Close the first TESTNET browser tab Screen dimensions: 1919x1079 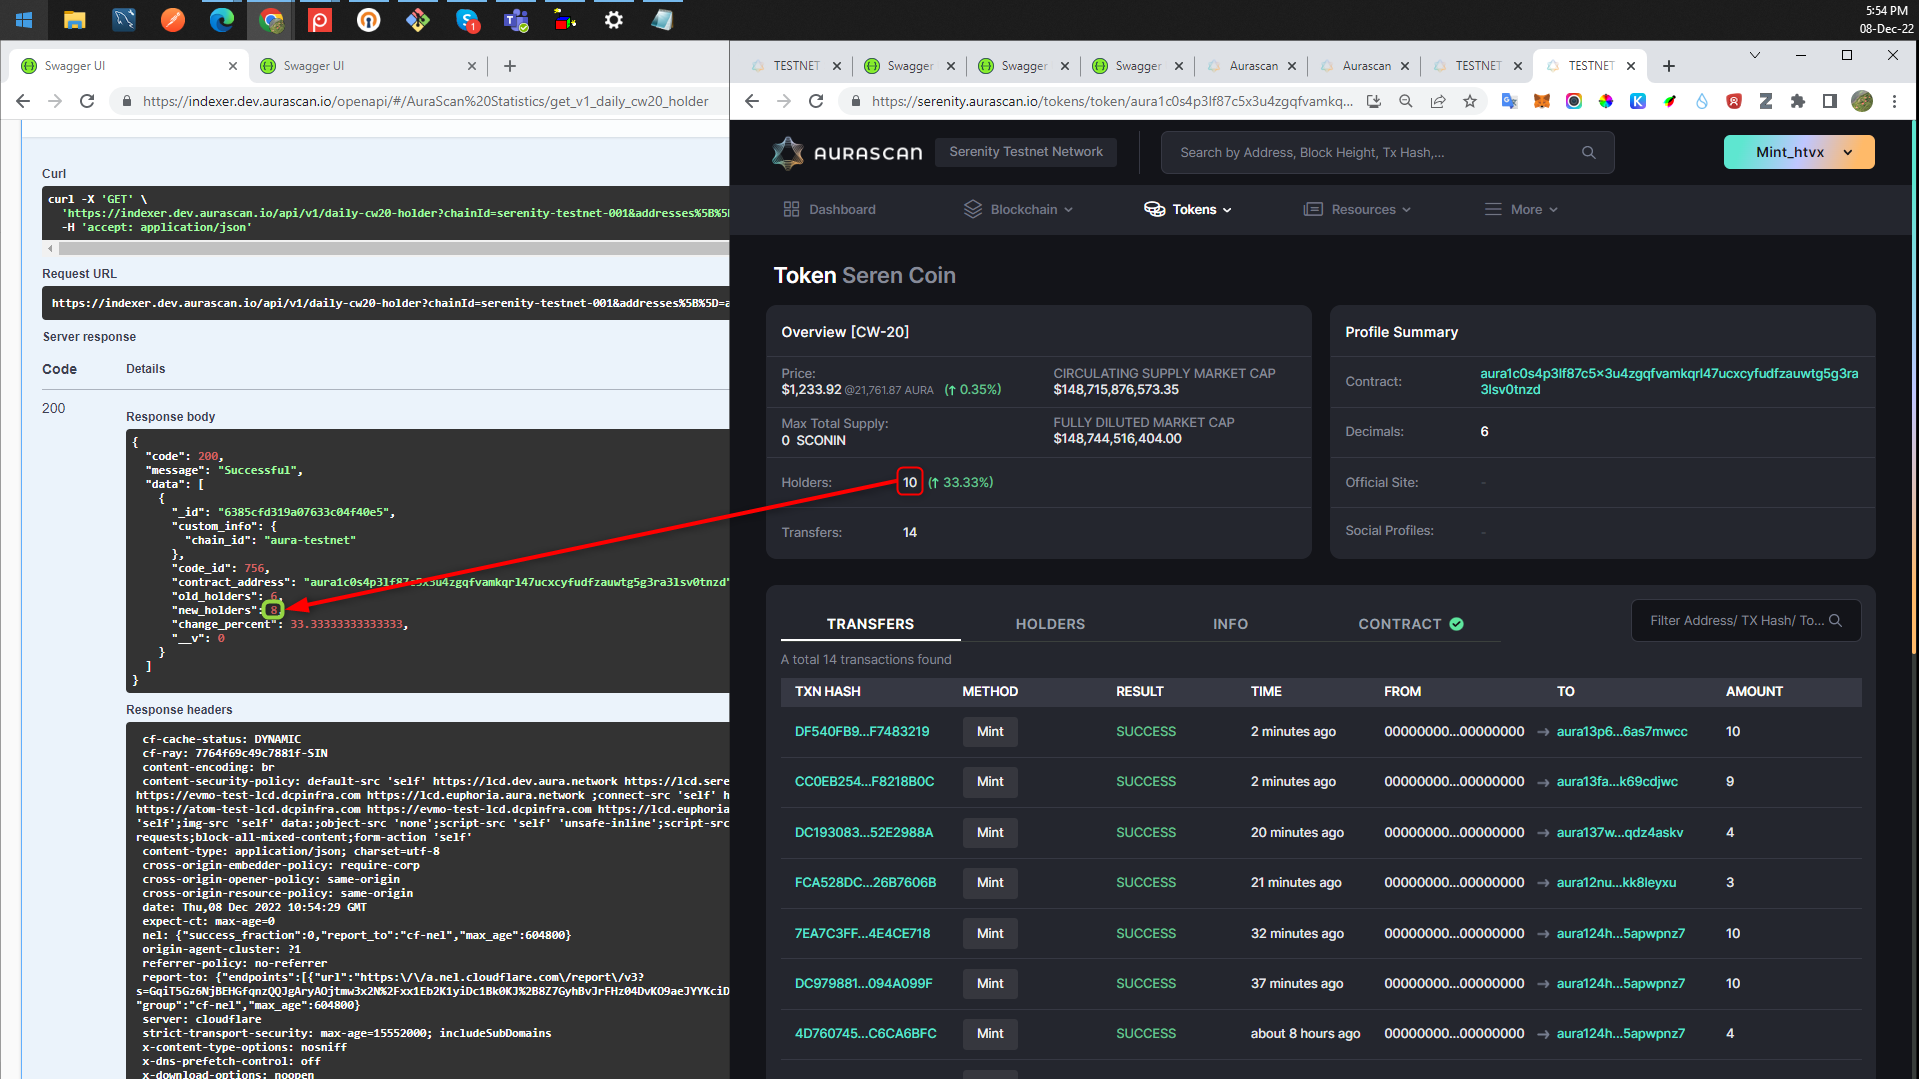837,66
